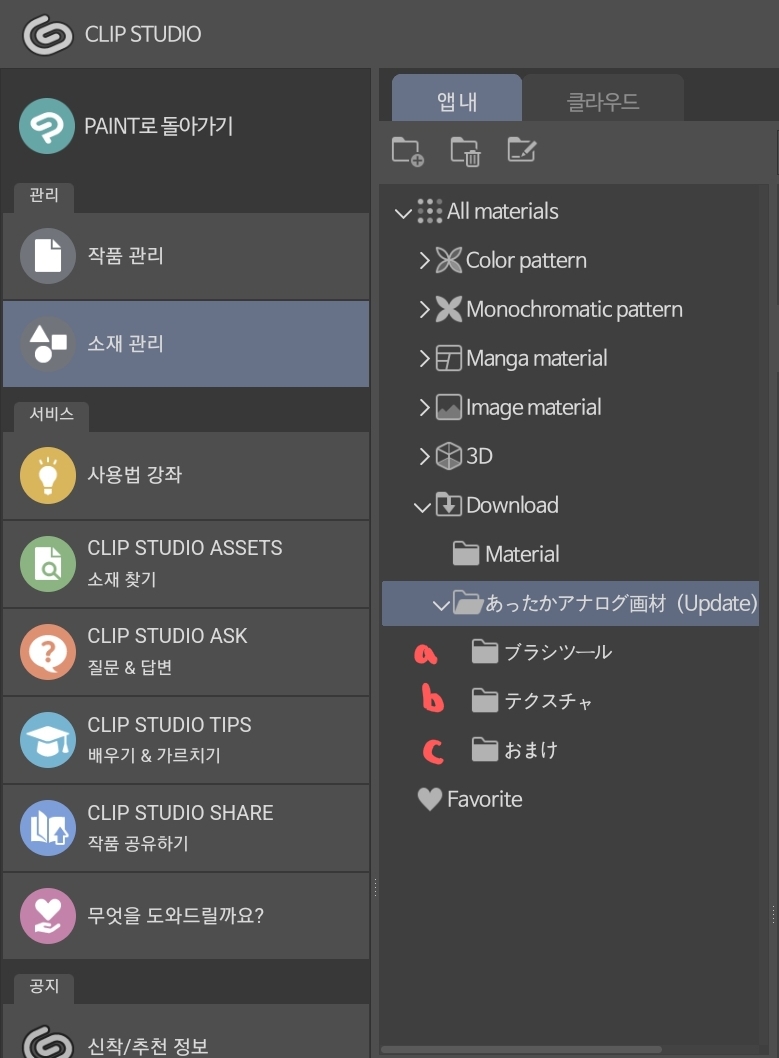Open 작품 관리 menu entry
This screenshot has height=1058, width=779.
point(186,256)
